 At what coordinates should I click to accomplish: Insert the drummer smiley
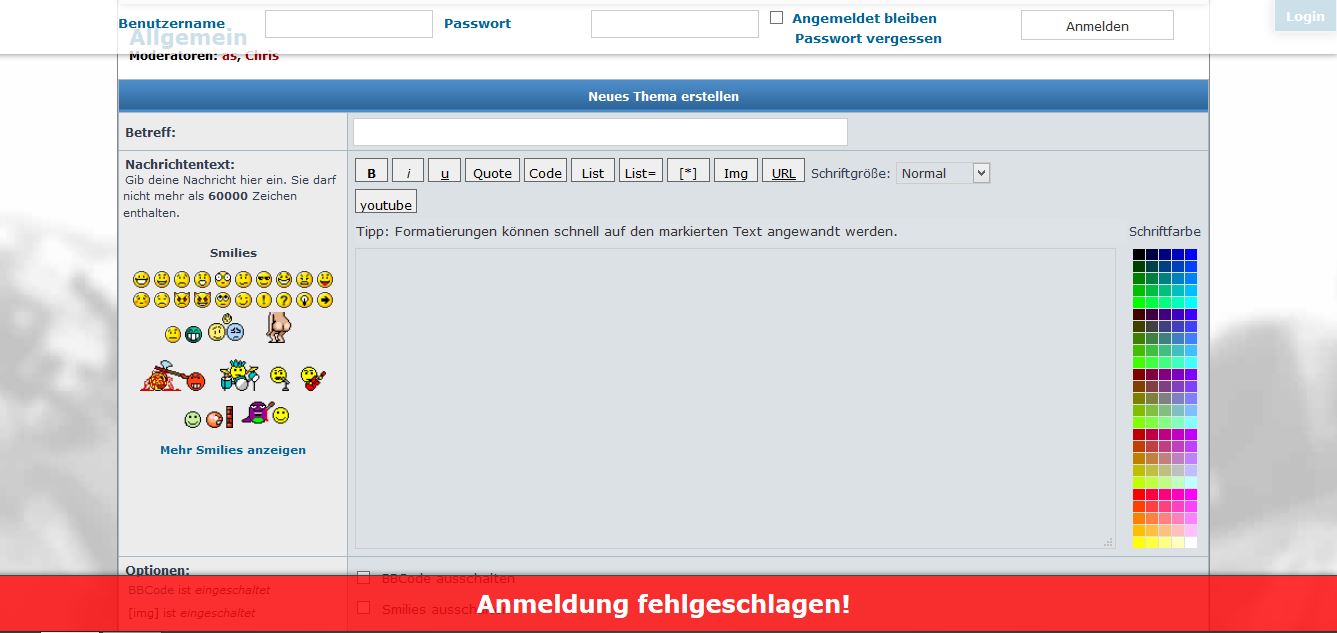239,376
